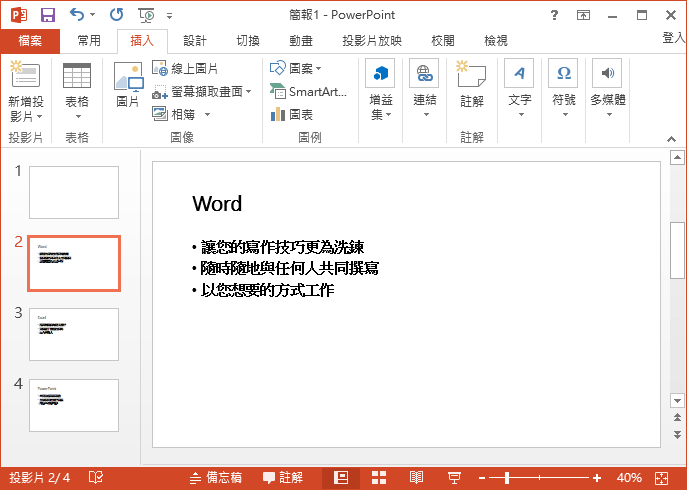Click the slide title 'Word'

(x=217, y=204)
